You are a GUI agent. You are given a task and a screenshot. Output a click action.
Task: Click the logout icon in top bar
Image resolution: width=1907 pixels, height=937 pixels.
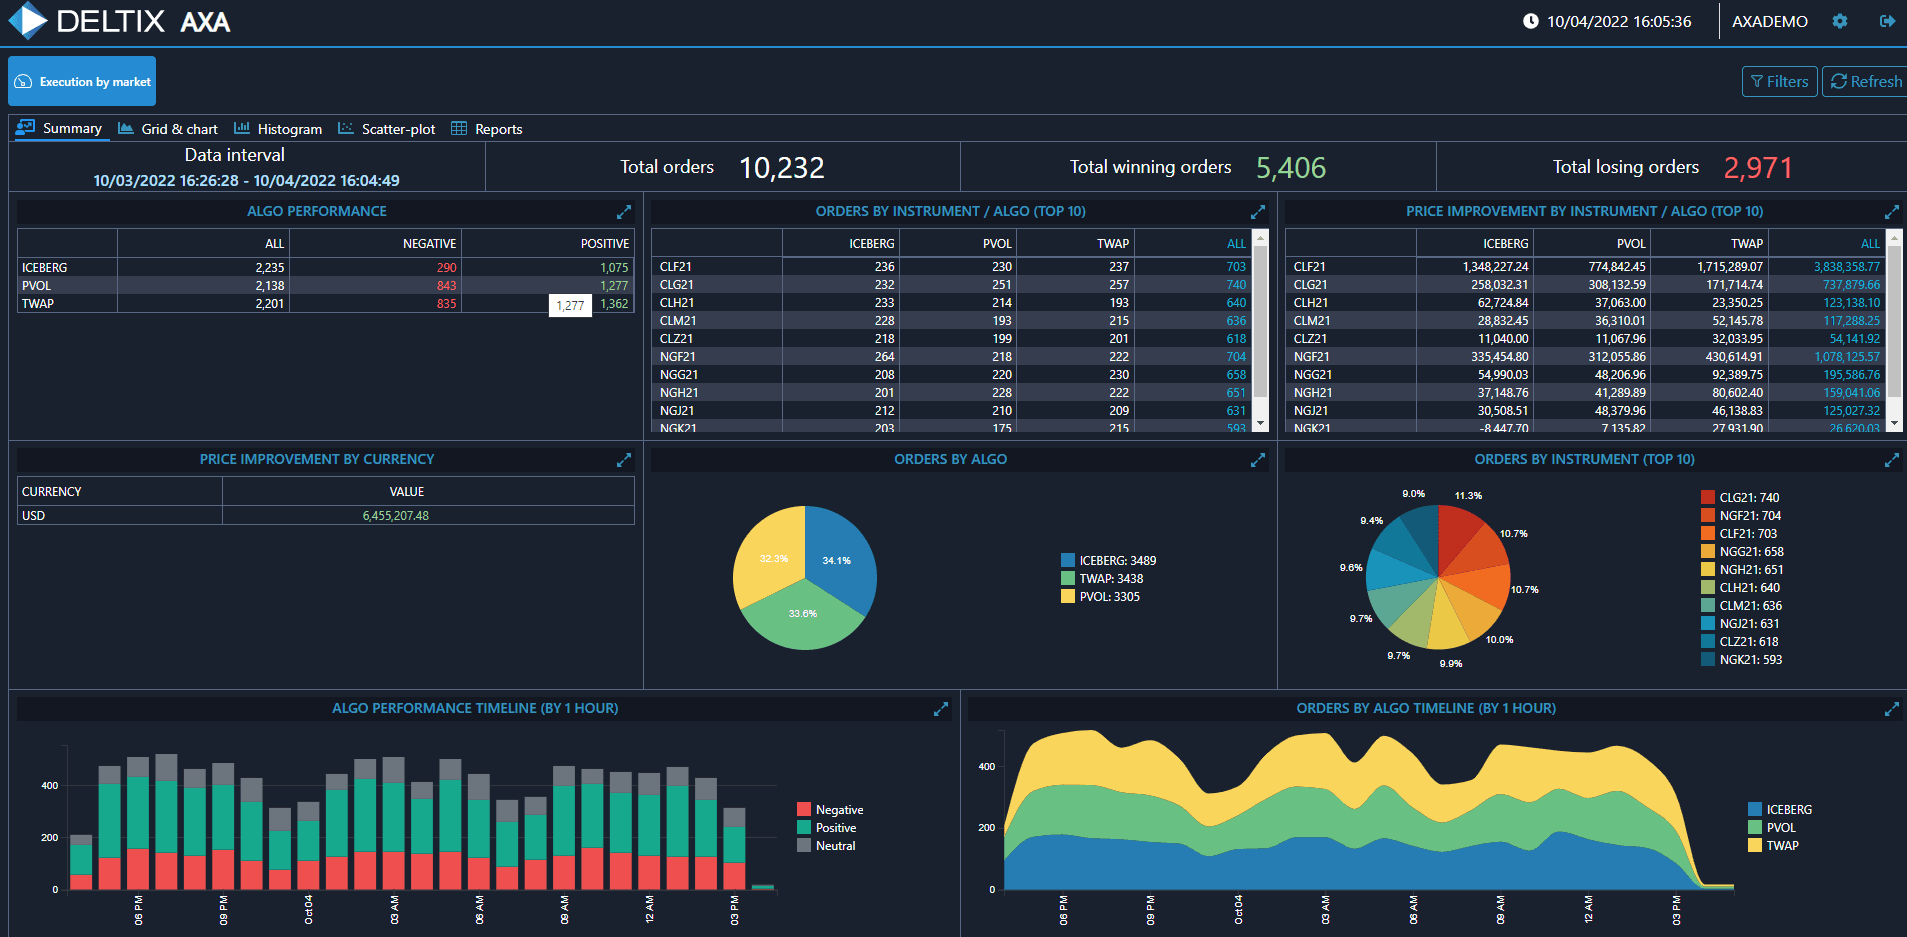click(x=1887, y=21)
